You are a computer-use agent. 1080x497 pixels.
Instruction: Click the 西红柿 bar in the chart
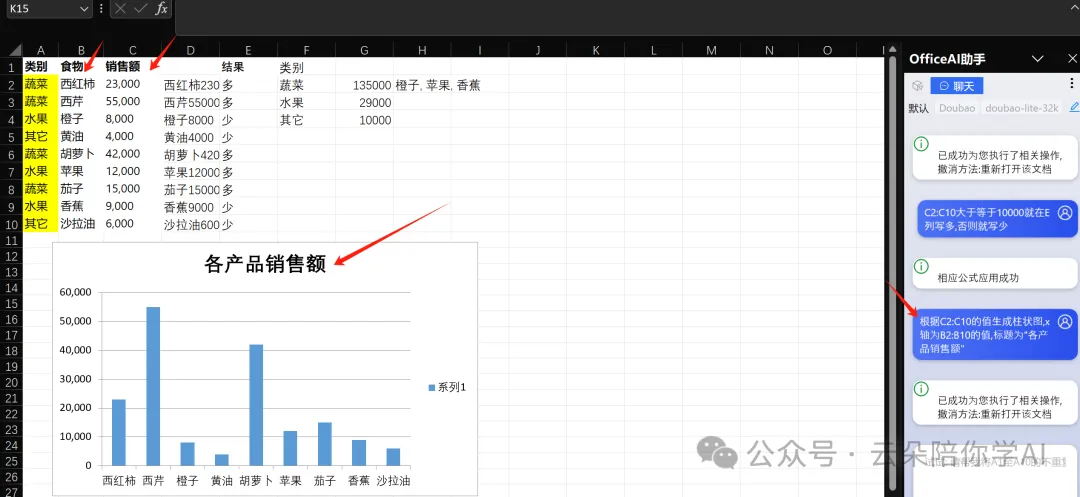[118, 432]
